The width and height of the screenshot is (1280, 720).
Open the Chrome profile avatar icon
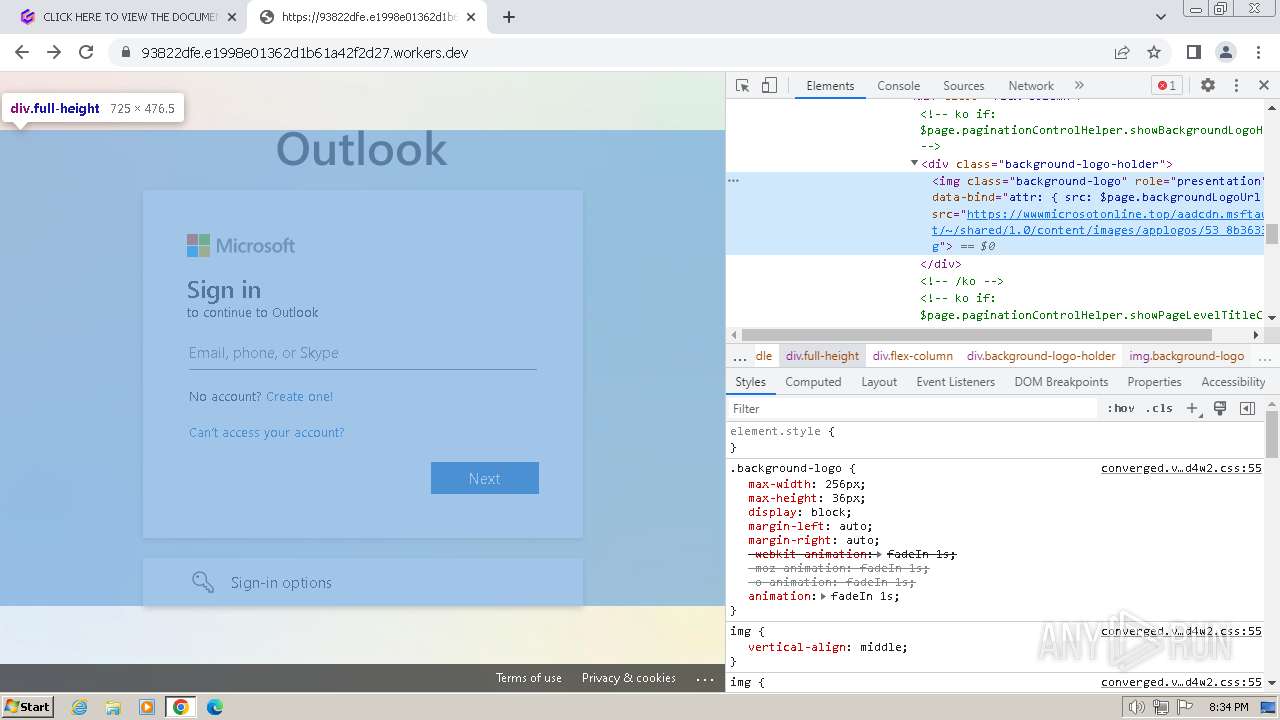pyautogui.click(x=1225, y=52)
